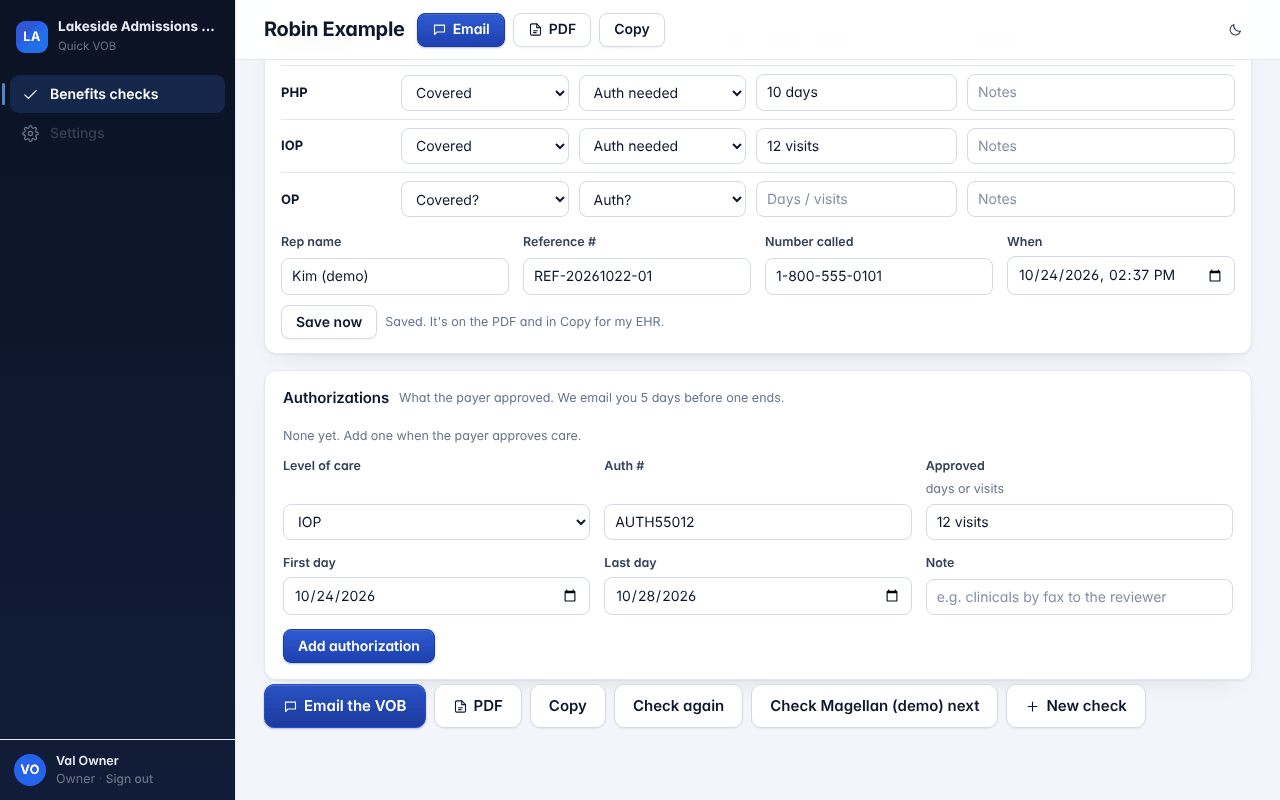This screenshot has width=1280, height=800.
Task: Click OP Days / visits field
Action: 856,199
